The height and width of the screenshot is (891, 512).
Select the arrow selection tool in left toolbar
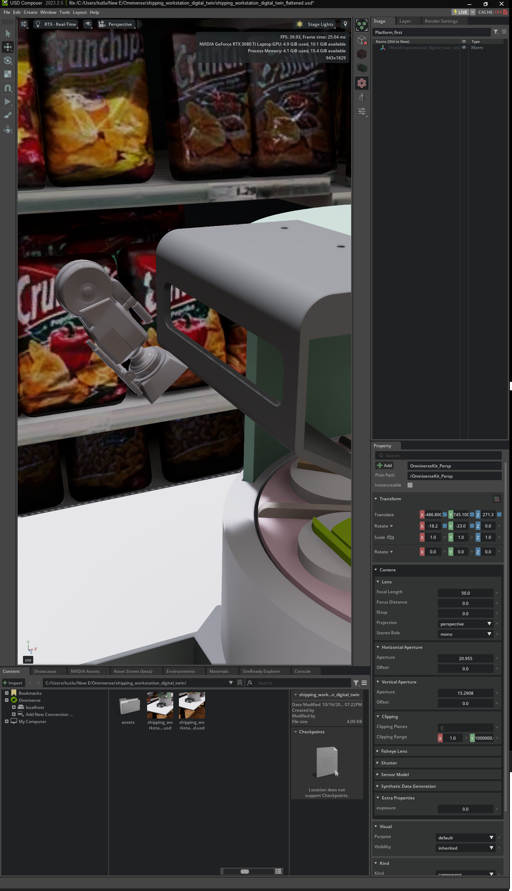[x=7, y=34]
